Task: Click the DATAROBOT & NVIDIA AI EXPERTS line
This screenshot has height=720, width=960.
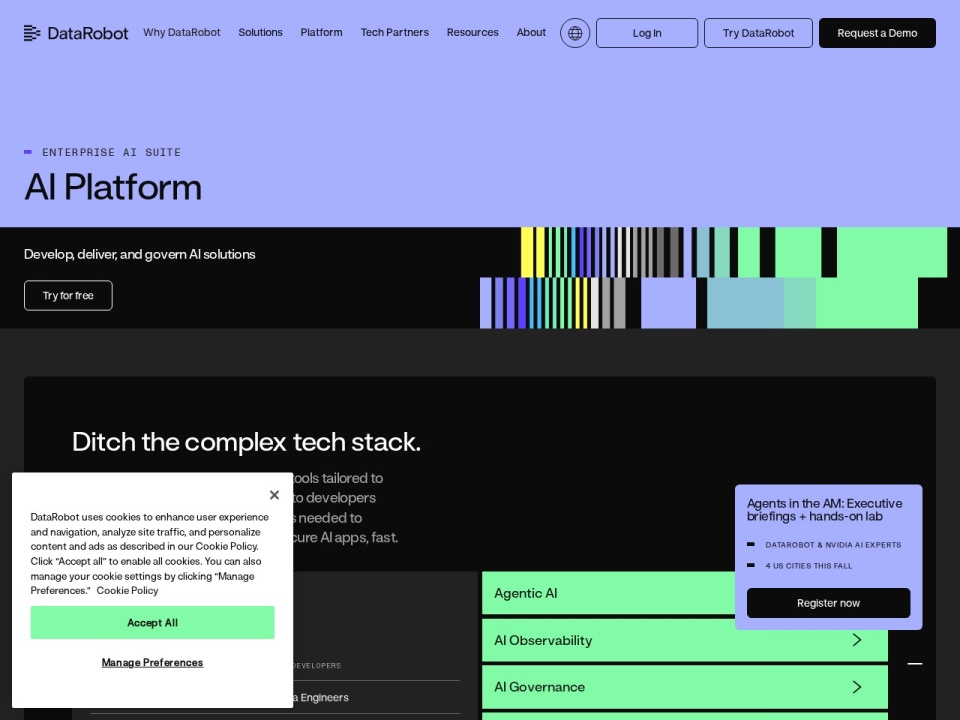Action: (x=833, y=545)
